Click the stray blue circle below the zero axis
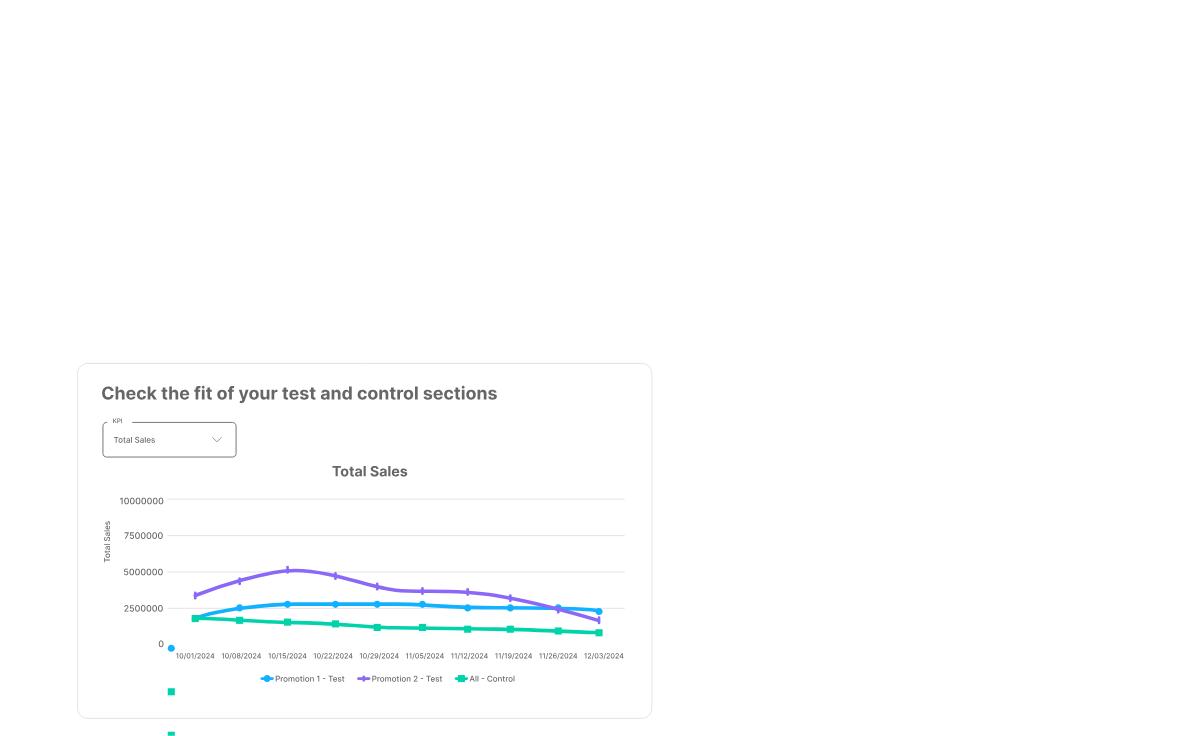The image size is (1191, 736). 170,648
